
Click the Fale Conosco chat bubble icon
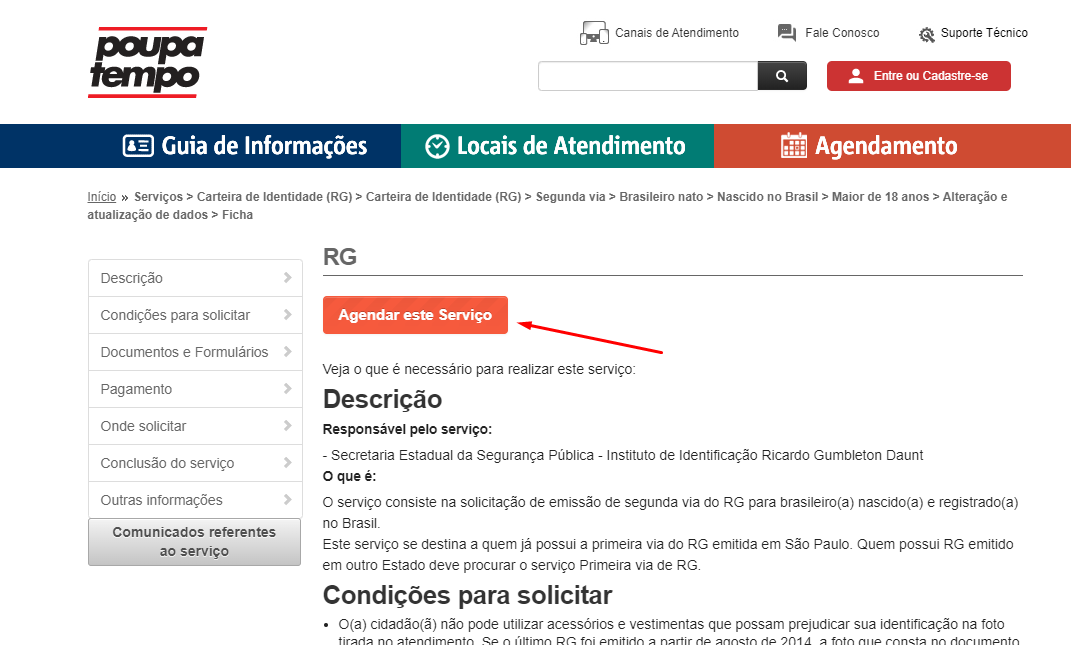(x=787, y=33)
